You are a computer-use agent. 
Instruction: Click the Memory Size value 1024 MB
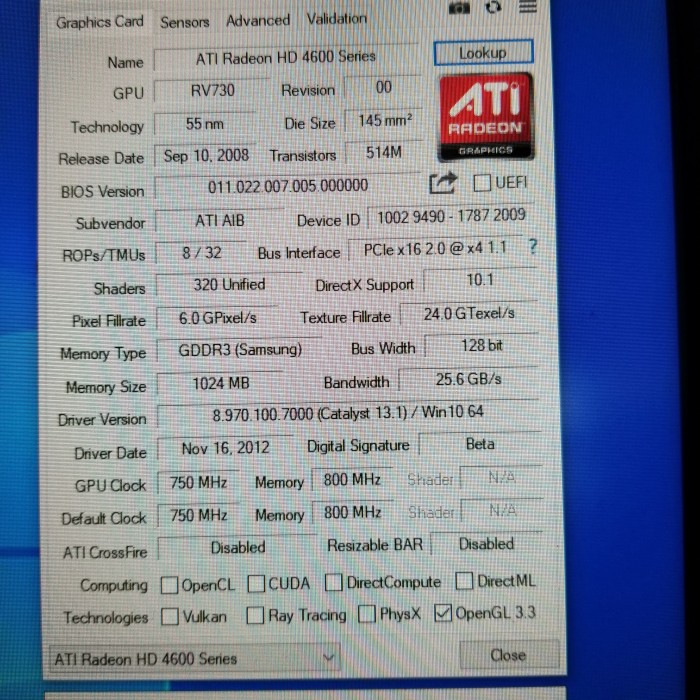click(x=221, y=383)
